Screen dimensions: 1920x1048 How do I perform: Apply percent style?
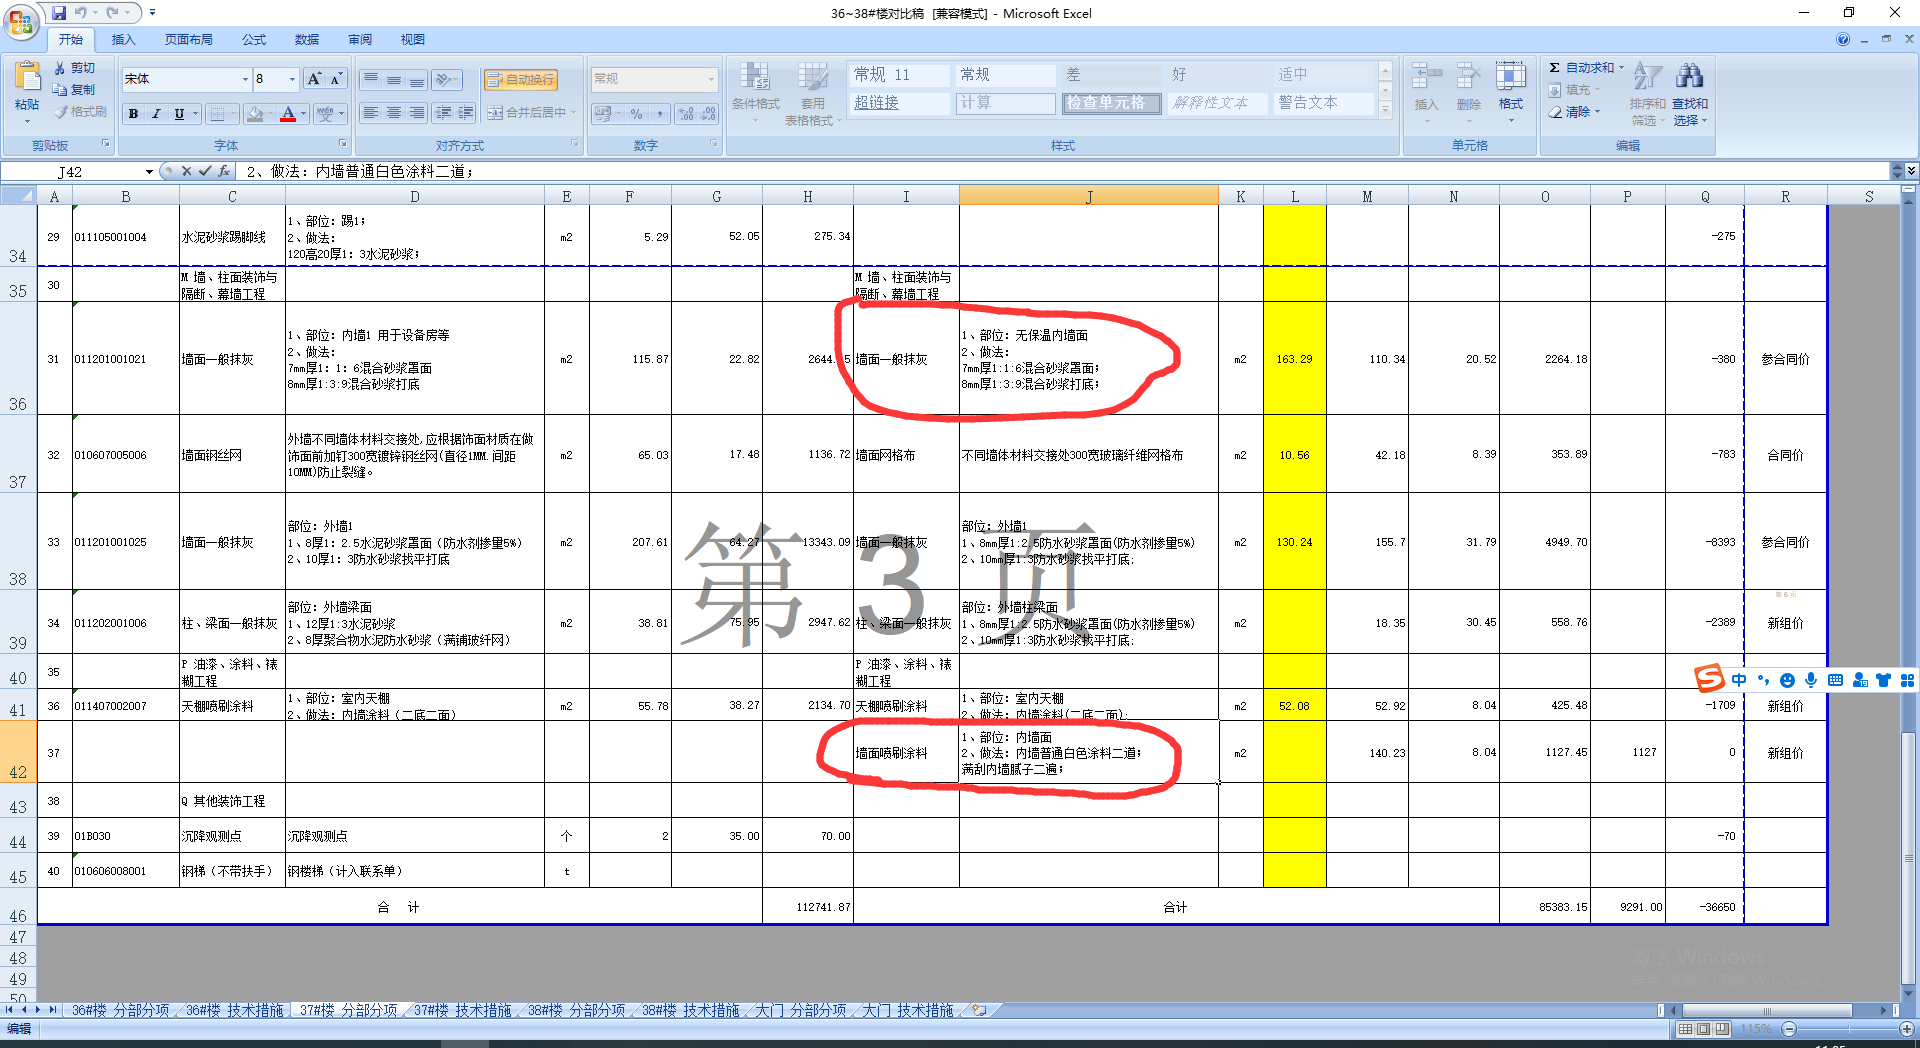pos(637,114)
